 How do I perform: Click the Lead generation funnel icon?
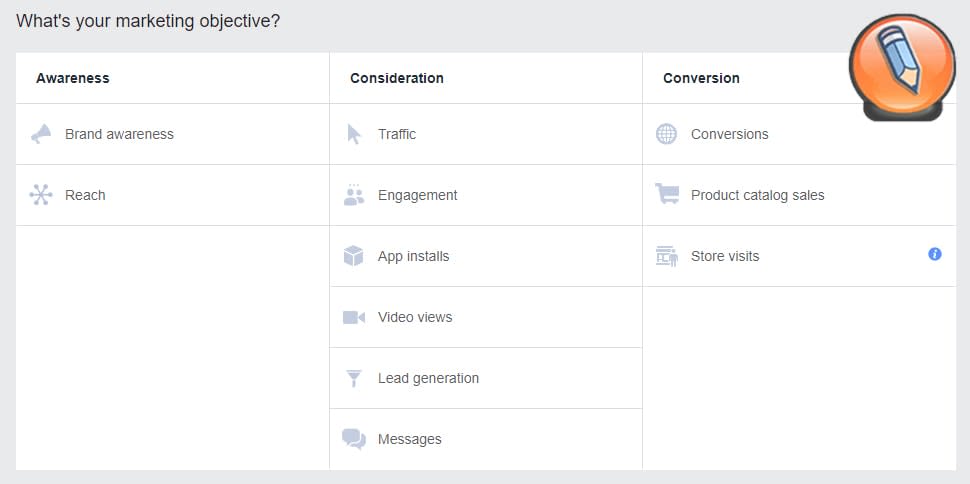pyautogui.click(x=354, y=378)
